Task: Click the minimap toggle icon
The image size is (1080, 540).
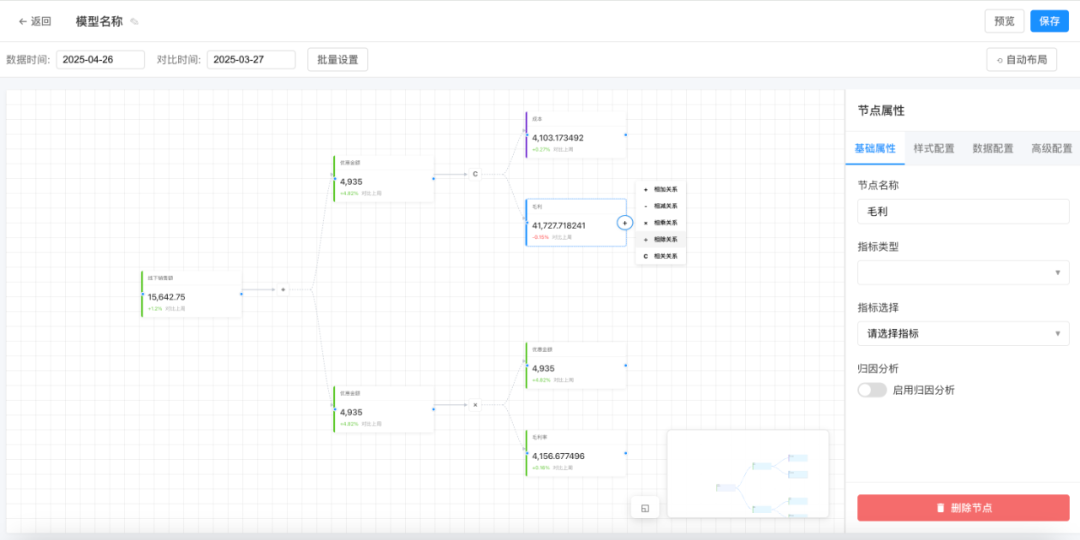Action: pyautogui.click(x=645, y=508)
